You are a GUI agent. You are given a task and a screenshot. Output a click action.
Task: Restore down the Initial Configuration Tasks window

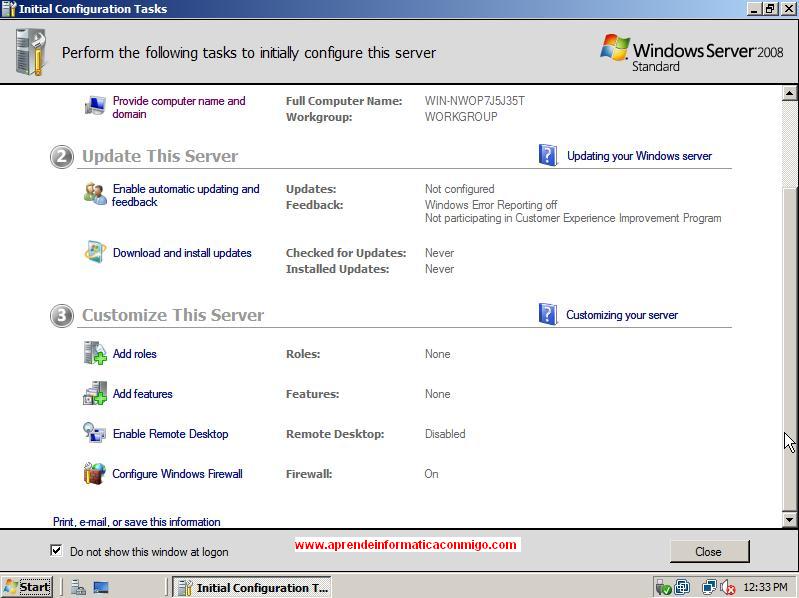(770, 9)
